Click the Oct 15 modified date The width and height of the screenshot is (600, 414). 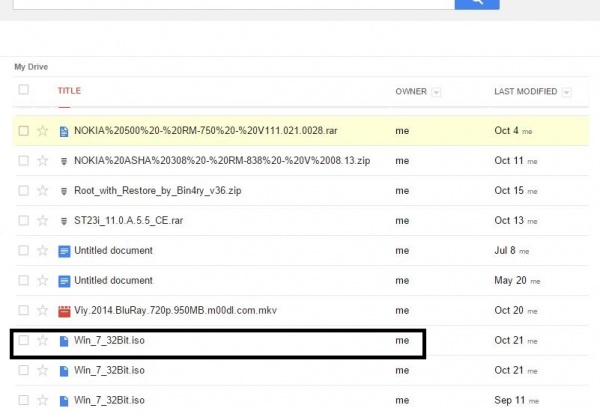tap(509, 191)
